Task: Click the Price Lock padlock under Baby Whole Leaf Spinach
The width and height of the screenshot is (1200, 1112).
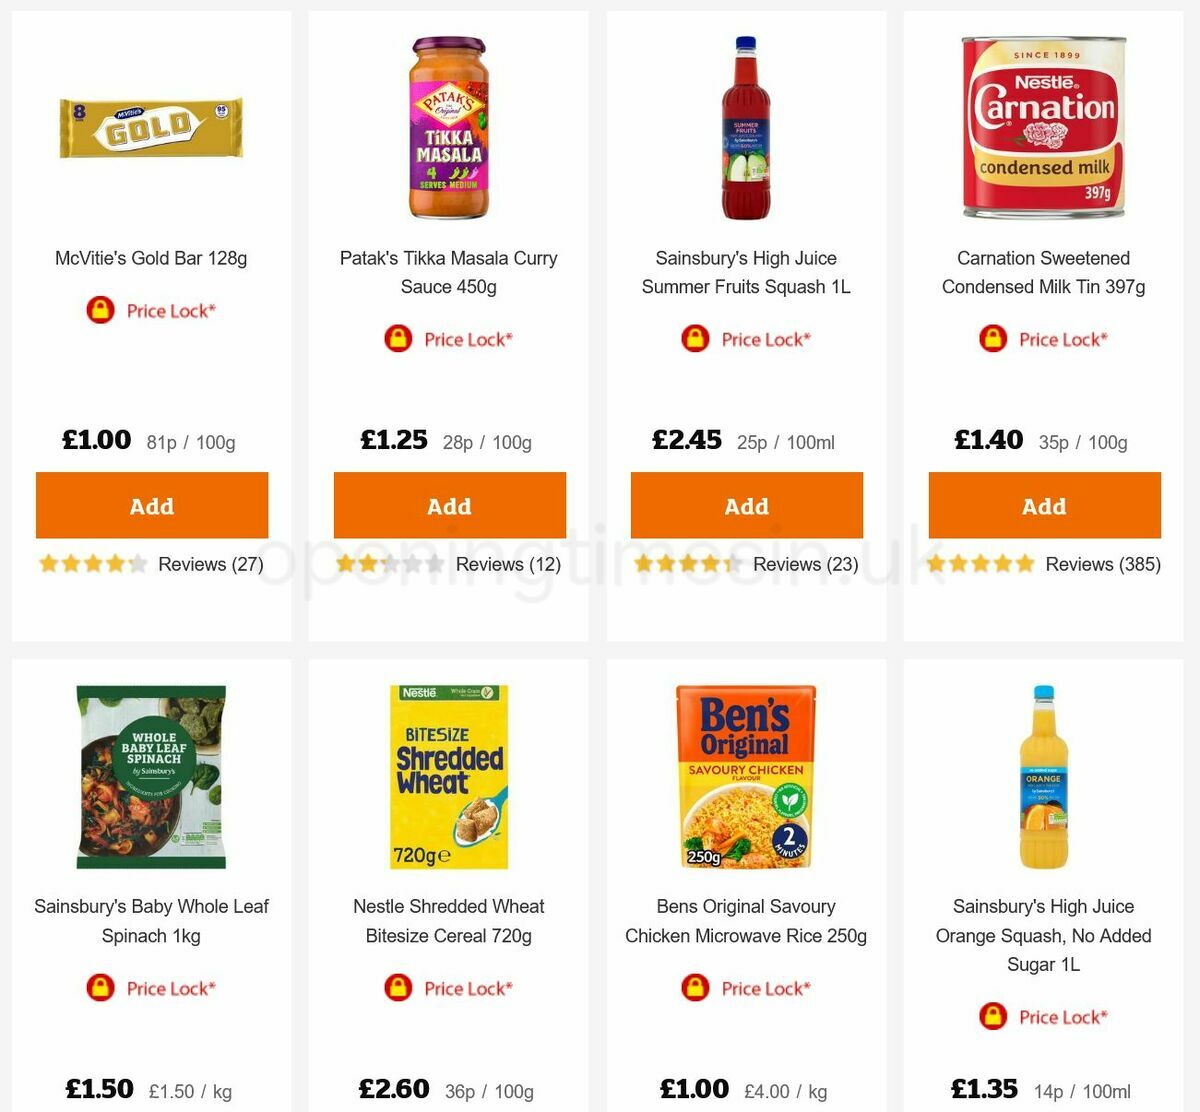Action: [101, 988]
